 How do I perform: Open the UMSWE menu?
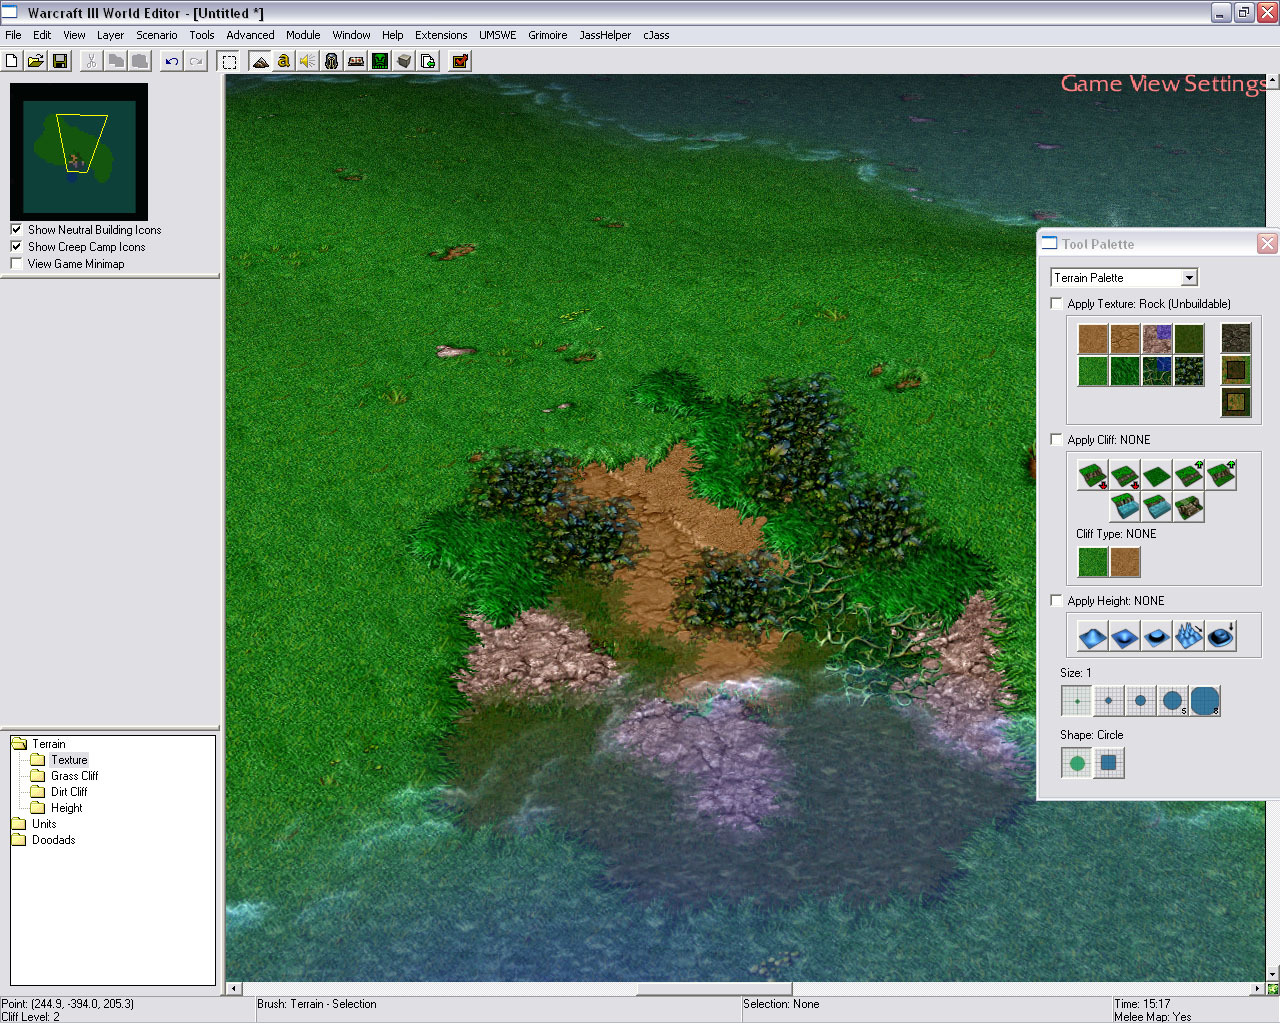498,35
